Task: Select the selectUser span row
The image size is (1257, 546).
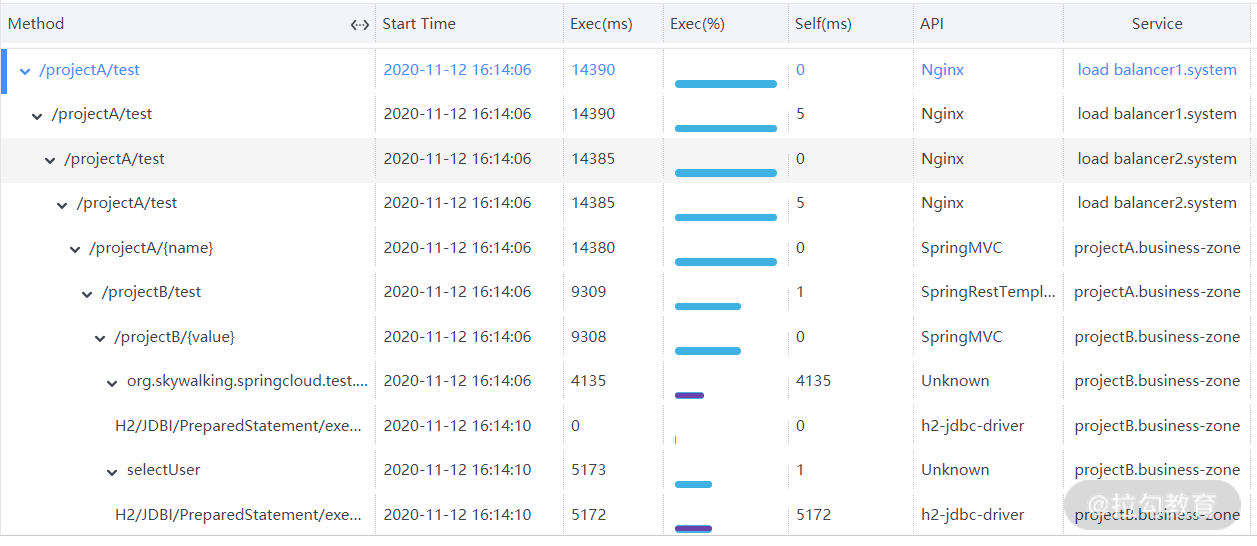Action: pos(628,470)
